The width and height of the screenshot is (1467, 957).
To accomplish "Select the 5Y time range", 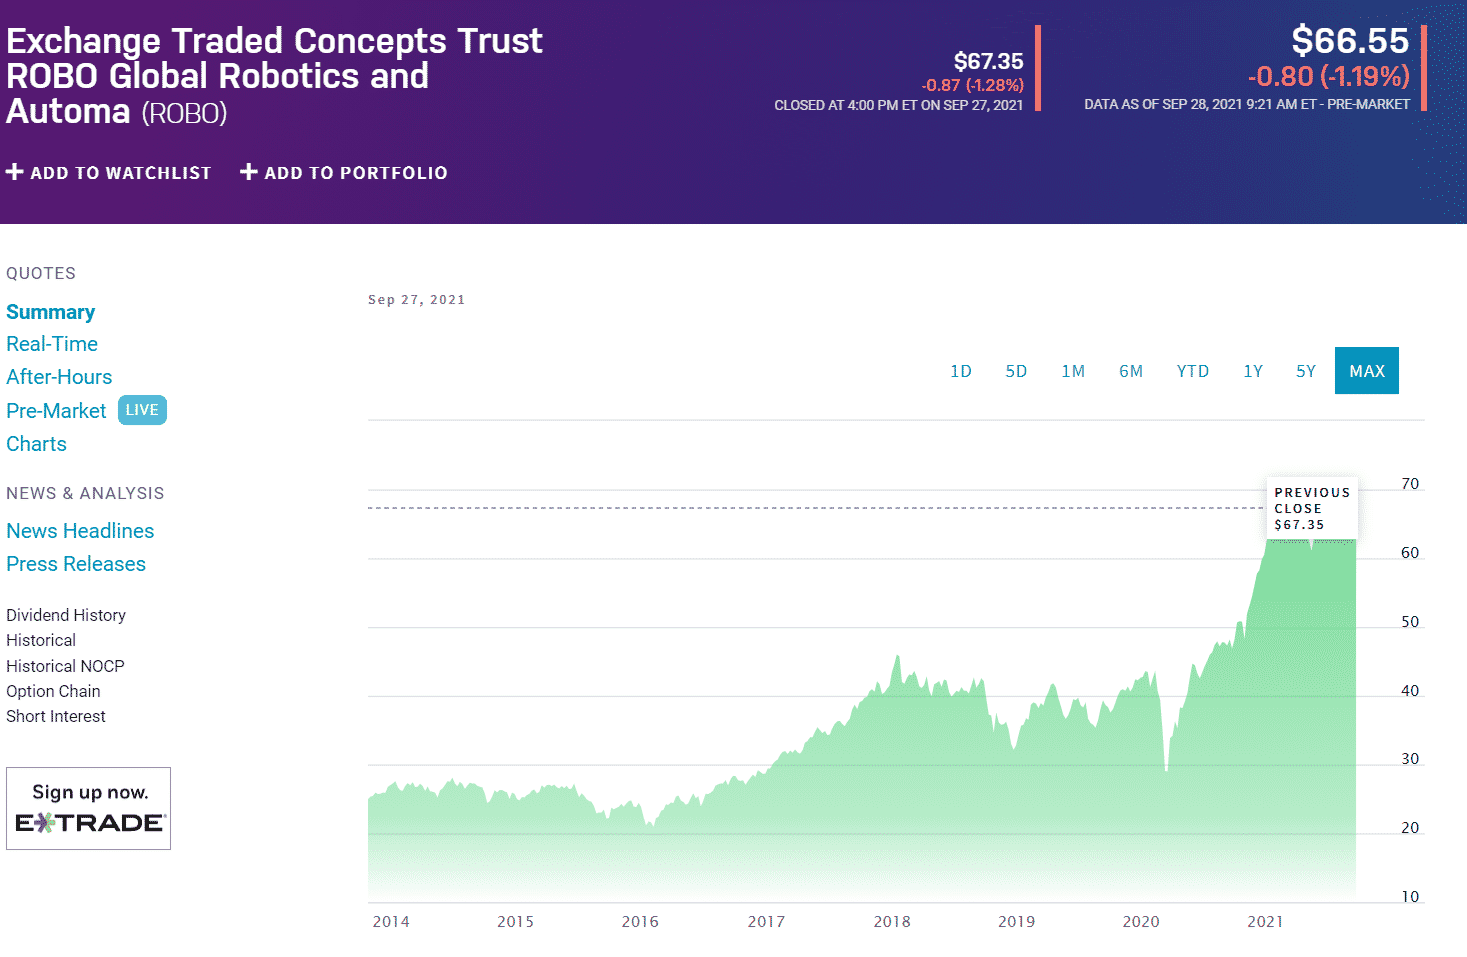I will (1305, 370).
